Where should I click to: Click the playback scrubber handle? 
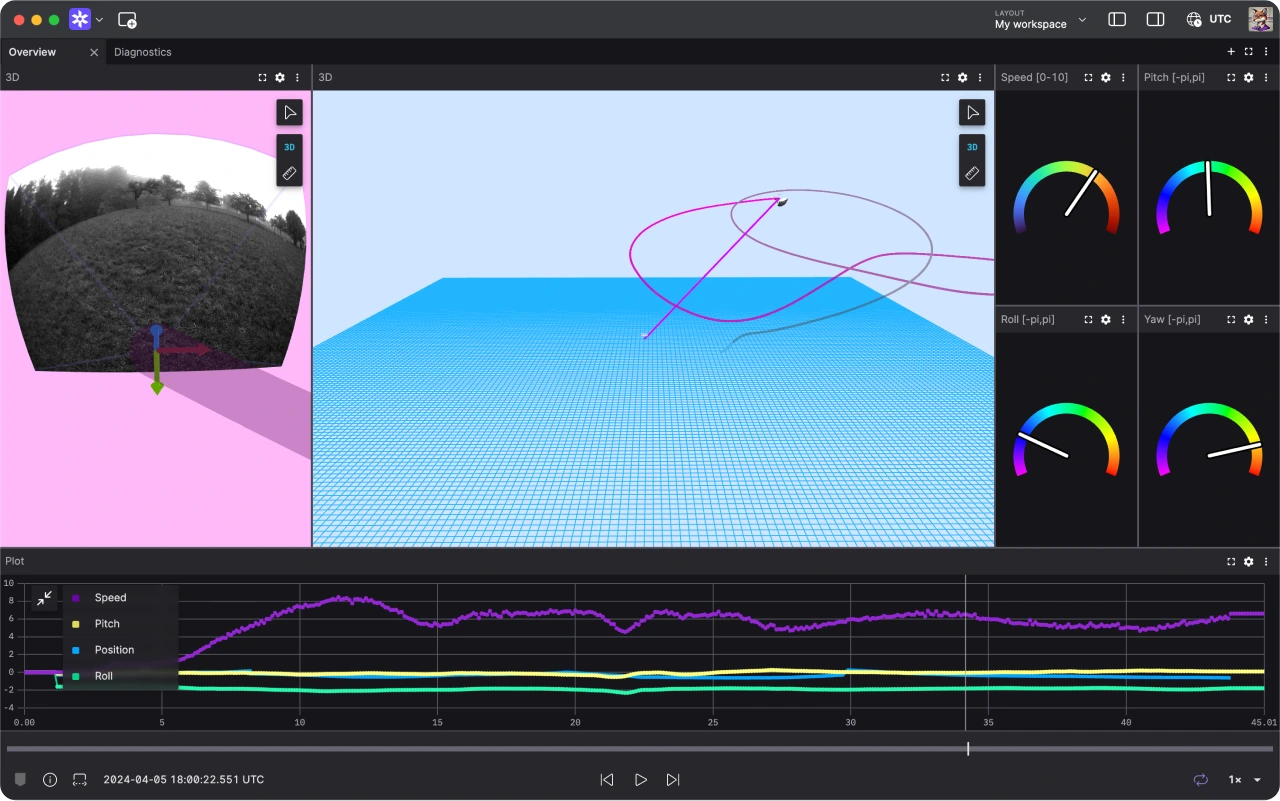(968, 748)
